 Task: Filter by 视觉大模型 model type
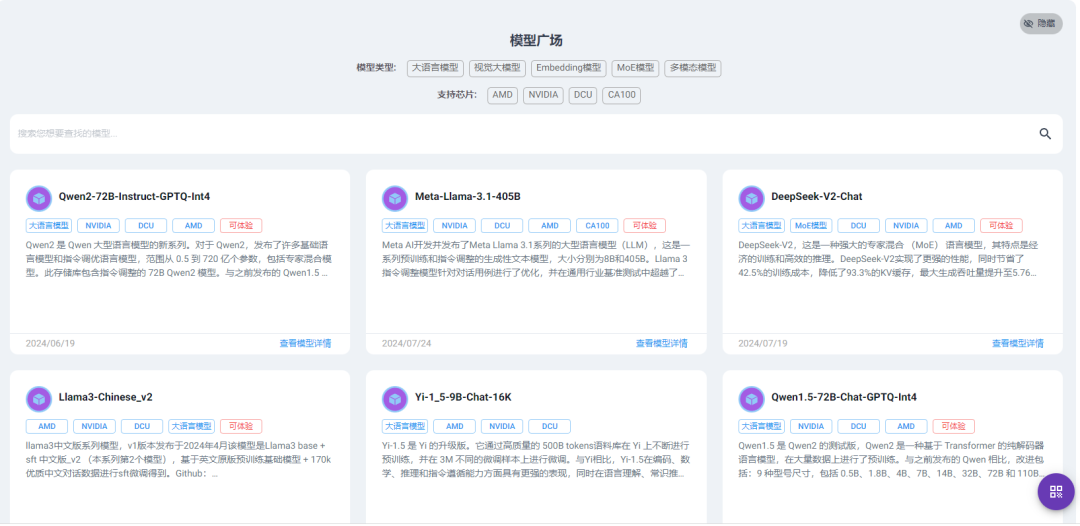[497, 68]
